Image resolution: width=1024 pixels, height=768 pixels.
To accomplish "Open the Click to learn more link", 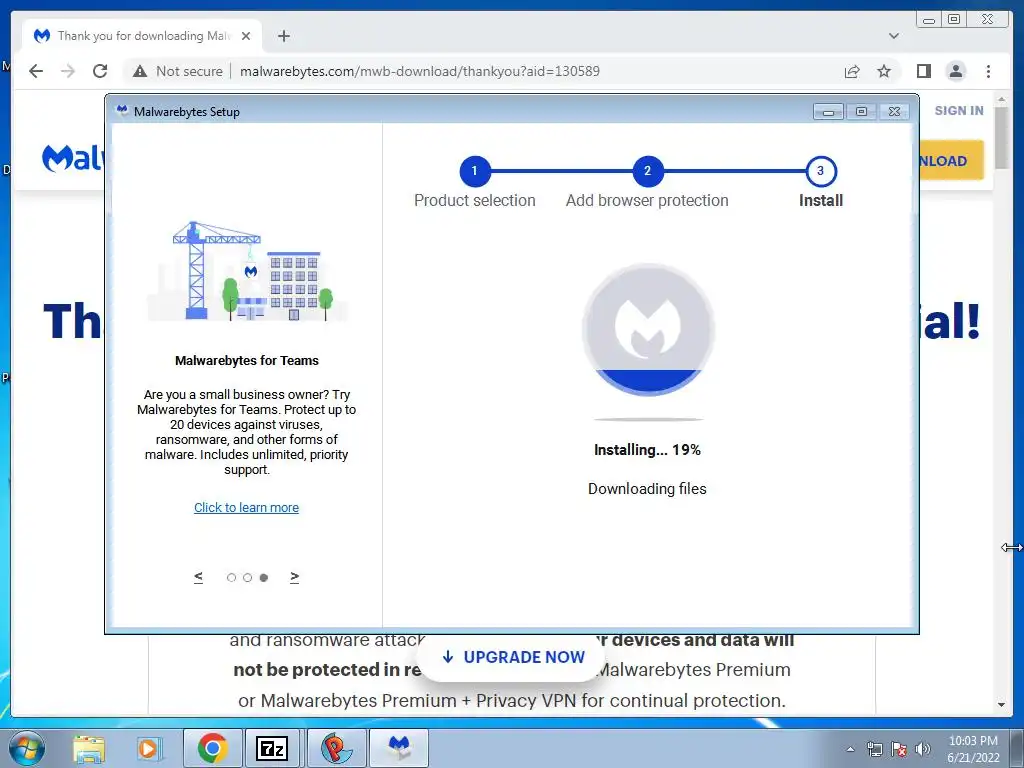I will pyautogui.click(x=246, y=507).
